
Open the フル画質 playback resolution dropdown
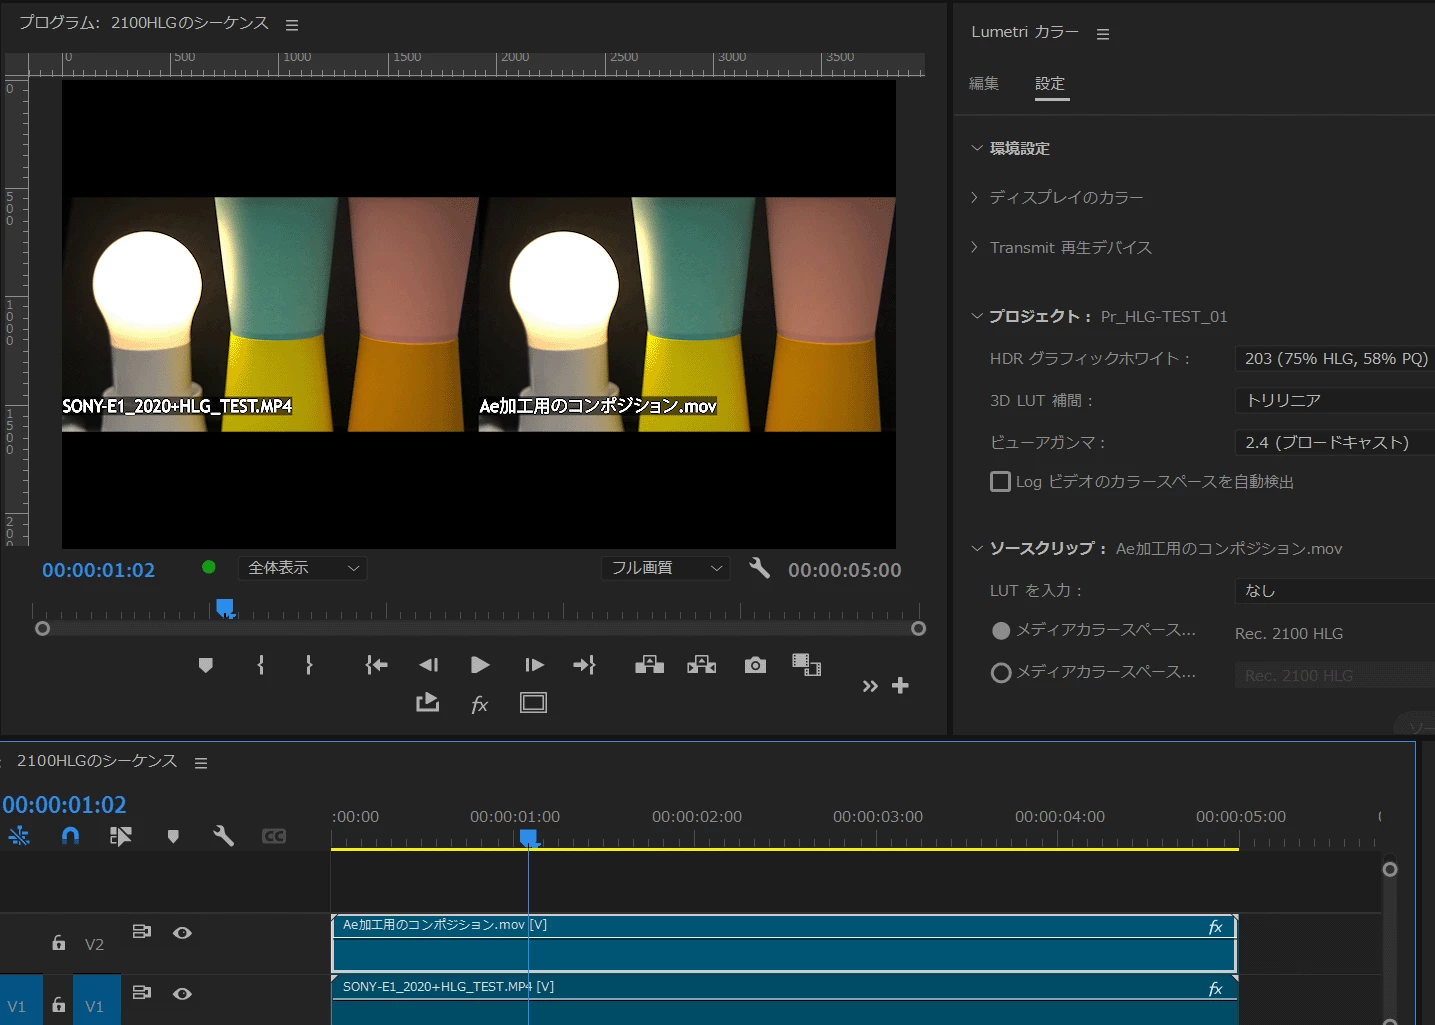click(665, 568)
